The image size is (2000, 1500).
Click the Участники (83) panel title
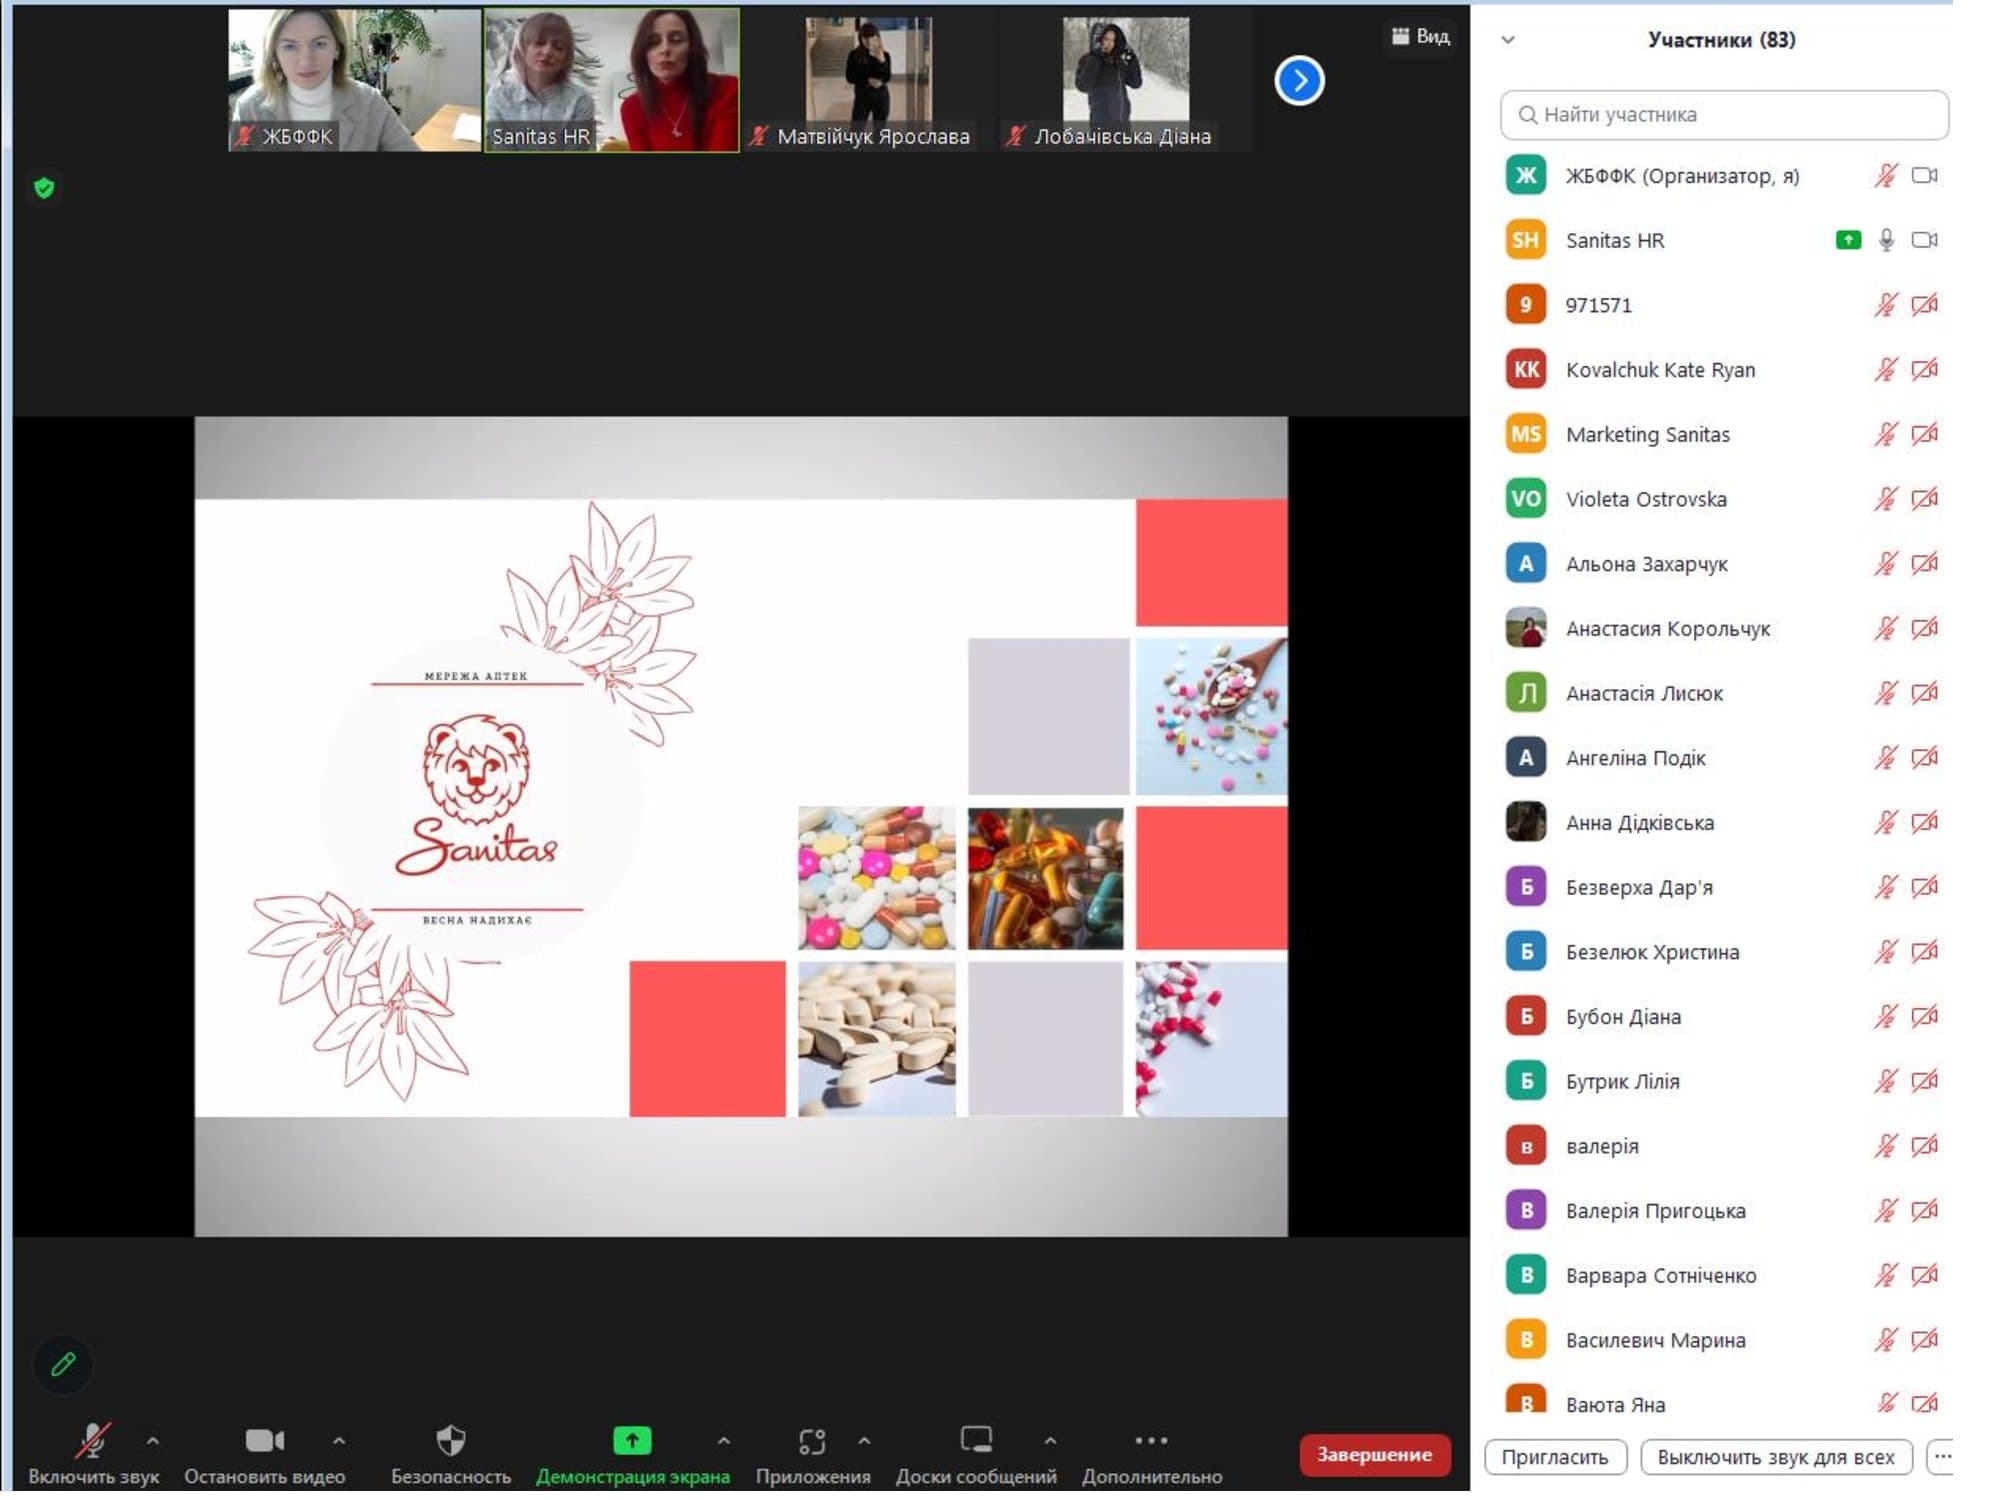point(1722,40)
